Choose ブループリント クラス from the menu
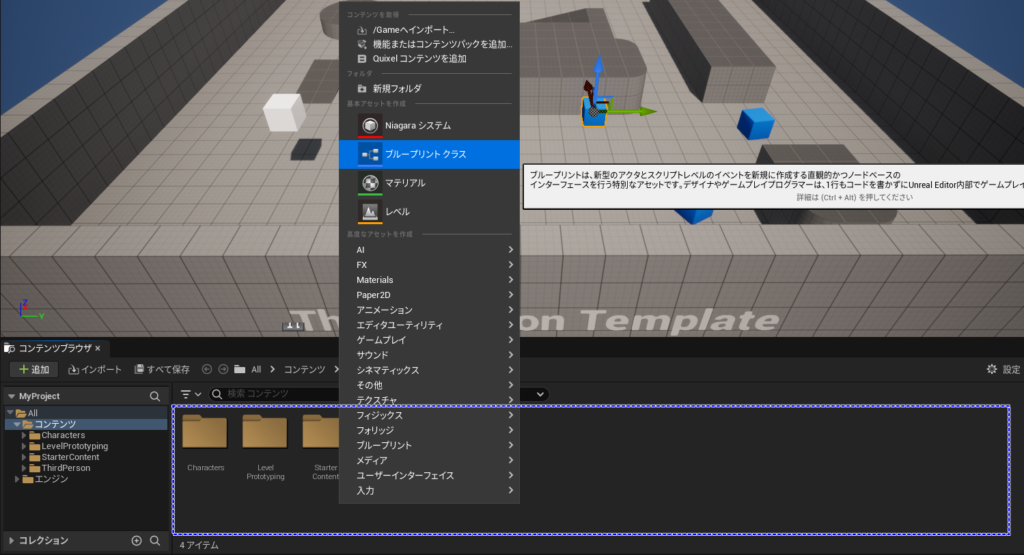Viewport: 1024px width, 555px height. (x=429, y=154)
